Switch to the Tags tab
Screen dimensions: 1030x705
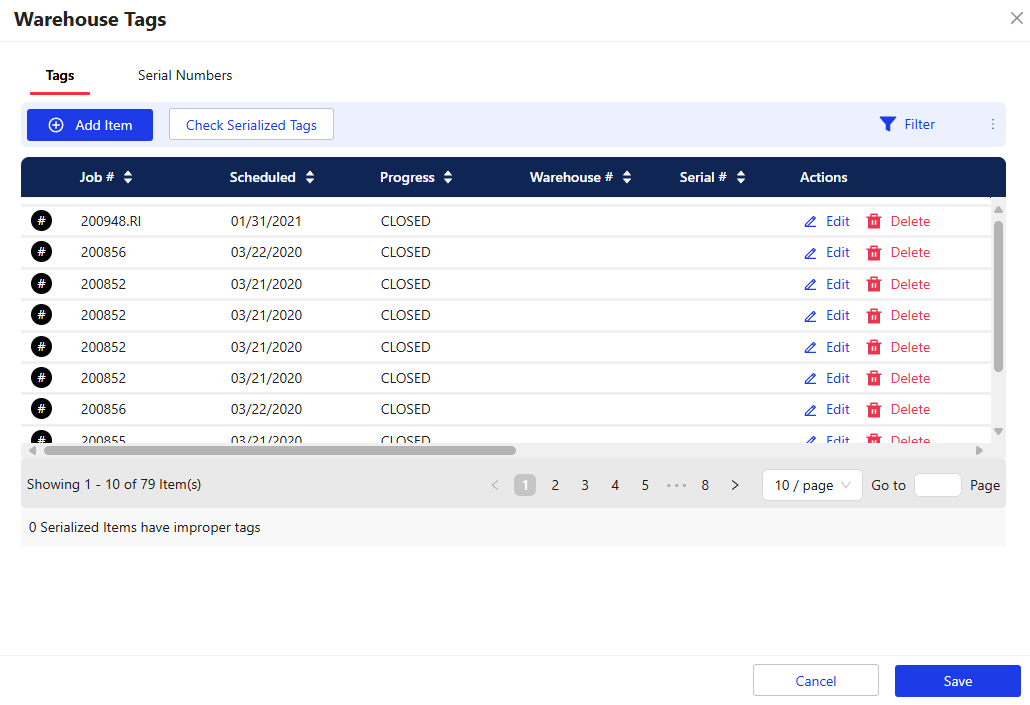pos(60,76)
